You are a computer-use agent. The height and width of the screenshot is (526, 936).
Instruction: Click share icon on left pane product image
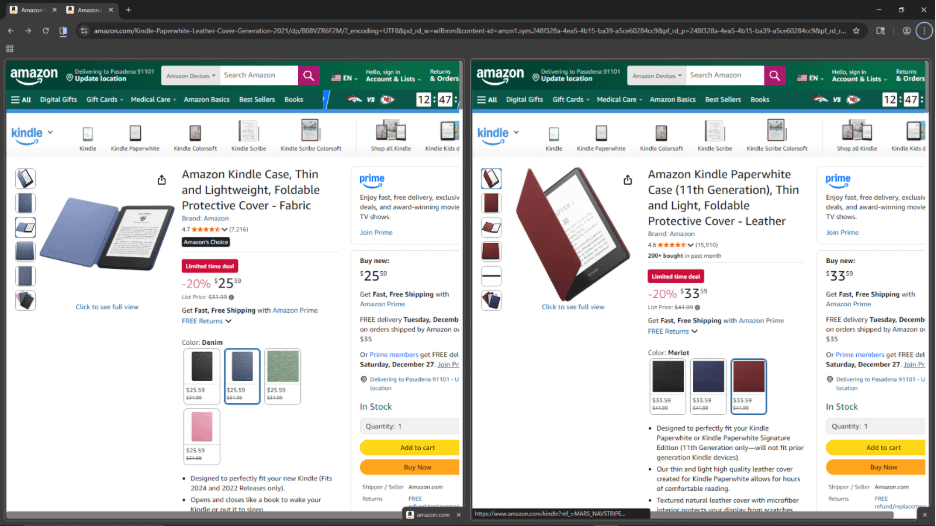[162, 180]
